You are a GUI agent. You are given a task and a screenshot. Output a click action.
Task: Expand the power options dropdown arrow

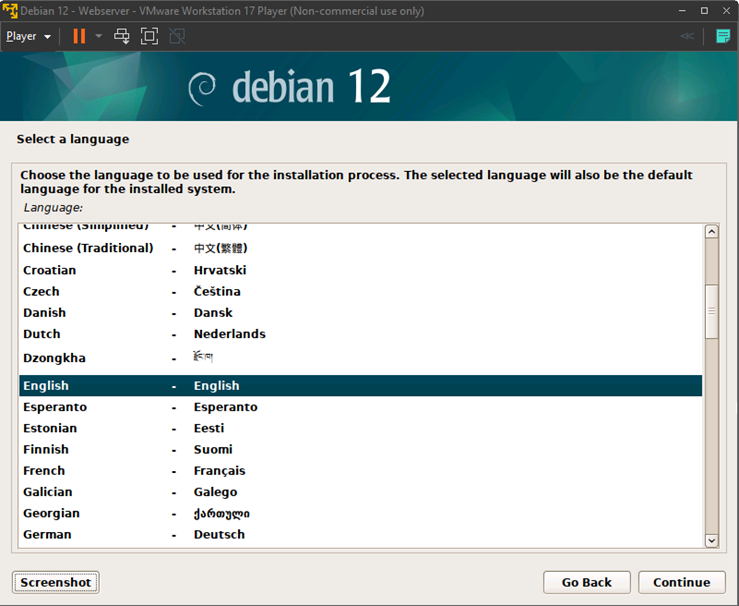[x=98, y=36]
